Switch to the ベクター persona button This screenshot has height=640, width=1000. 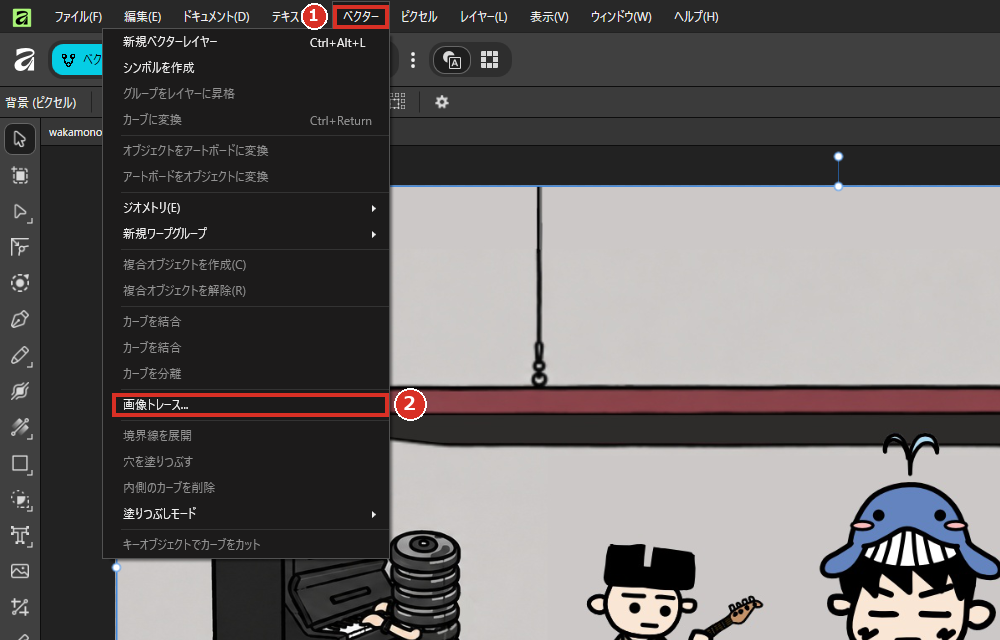coord(77,60)
